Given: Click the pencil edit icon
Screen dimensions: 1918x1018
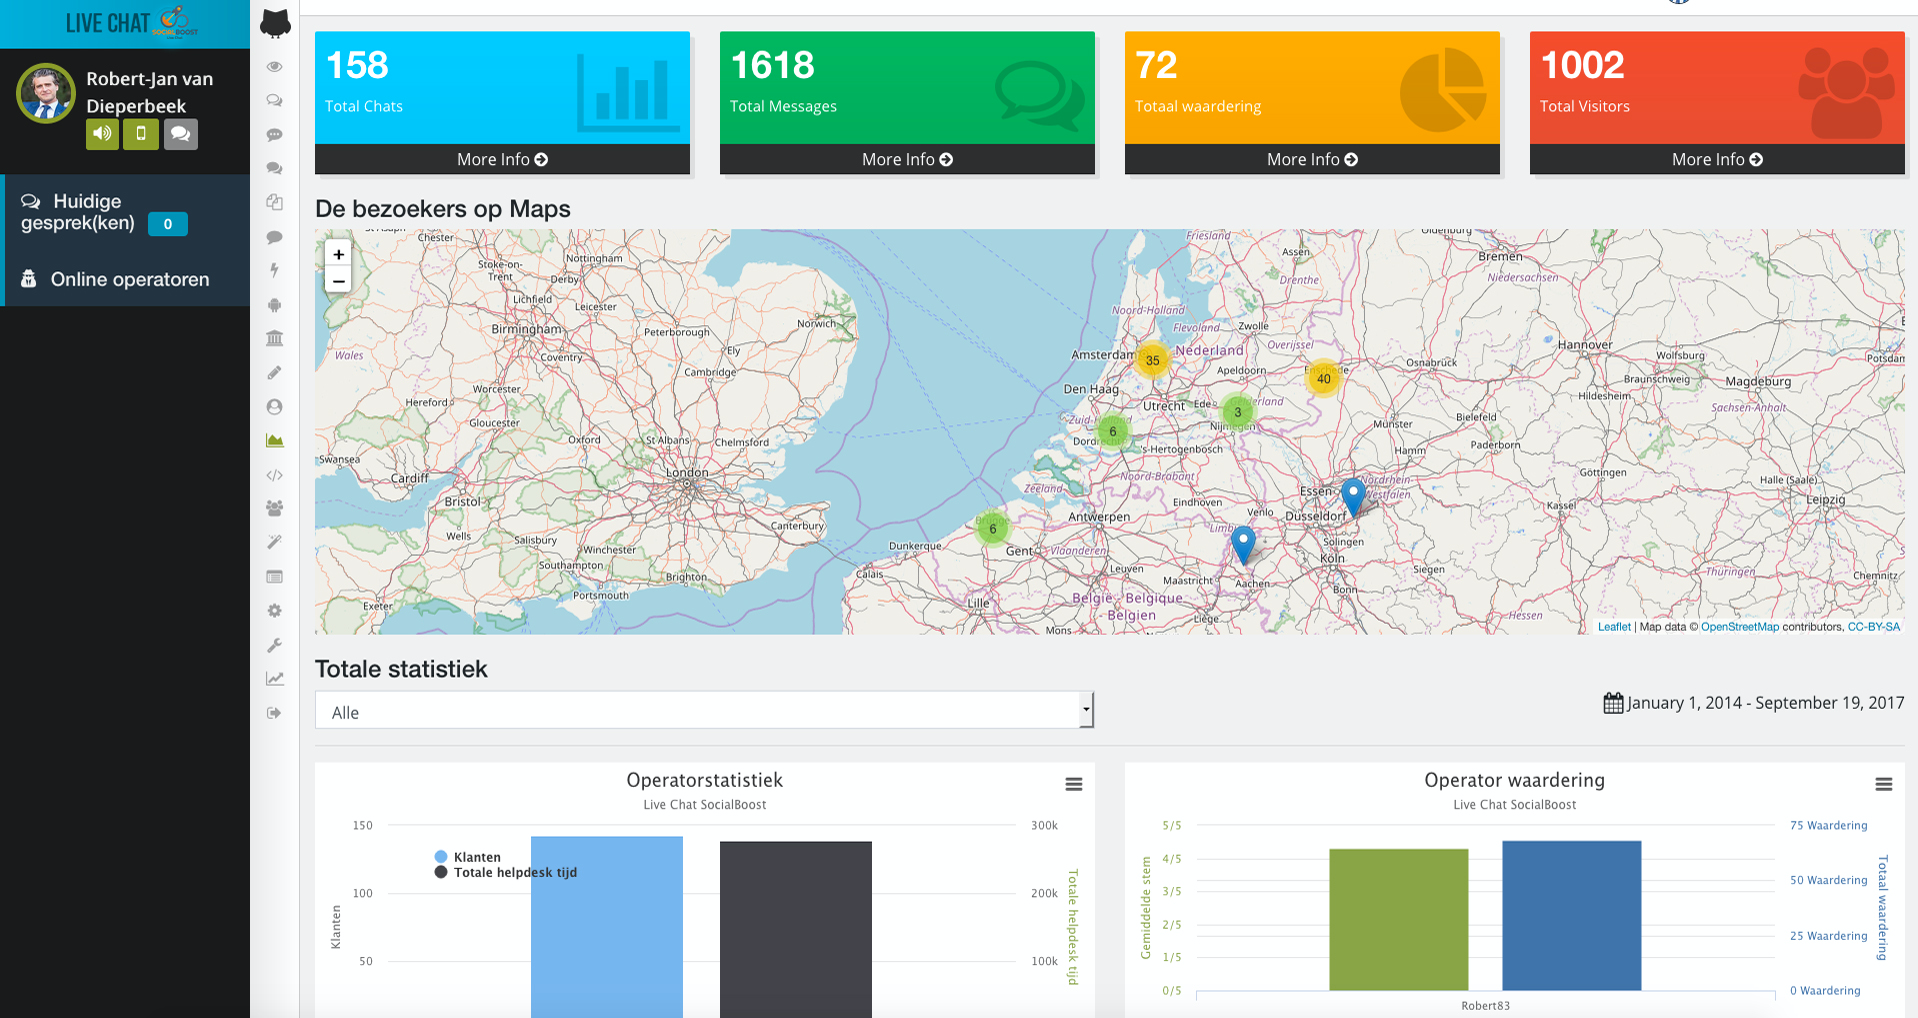Looking at the screenshot, I should 274,373.
